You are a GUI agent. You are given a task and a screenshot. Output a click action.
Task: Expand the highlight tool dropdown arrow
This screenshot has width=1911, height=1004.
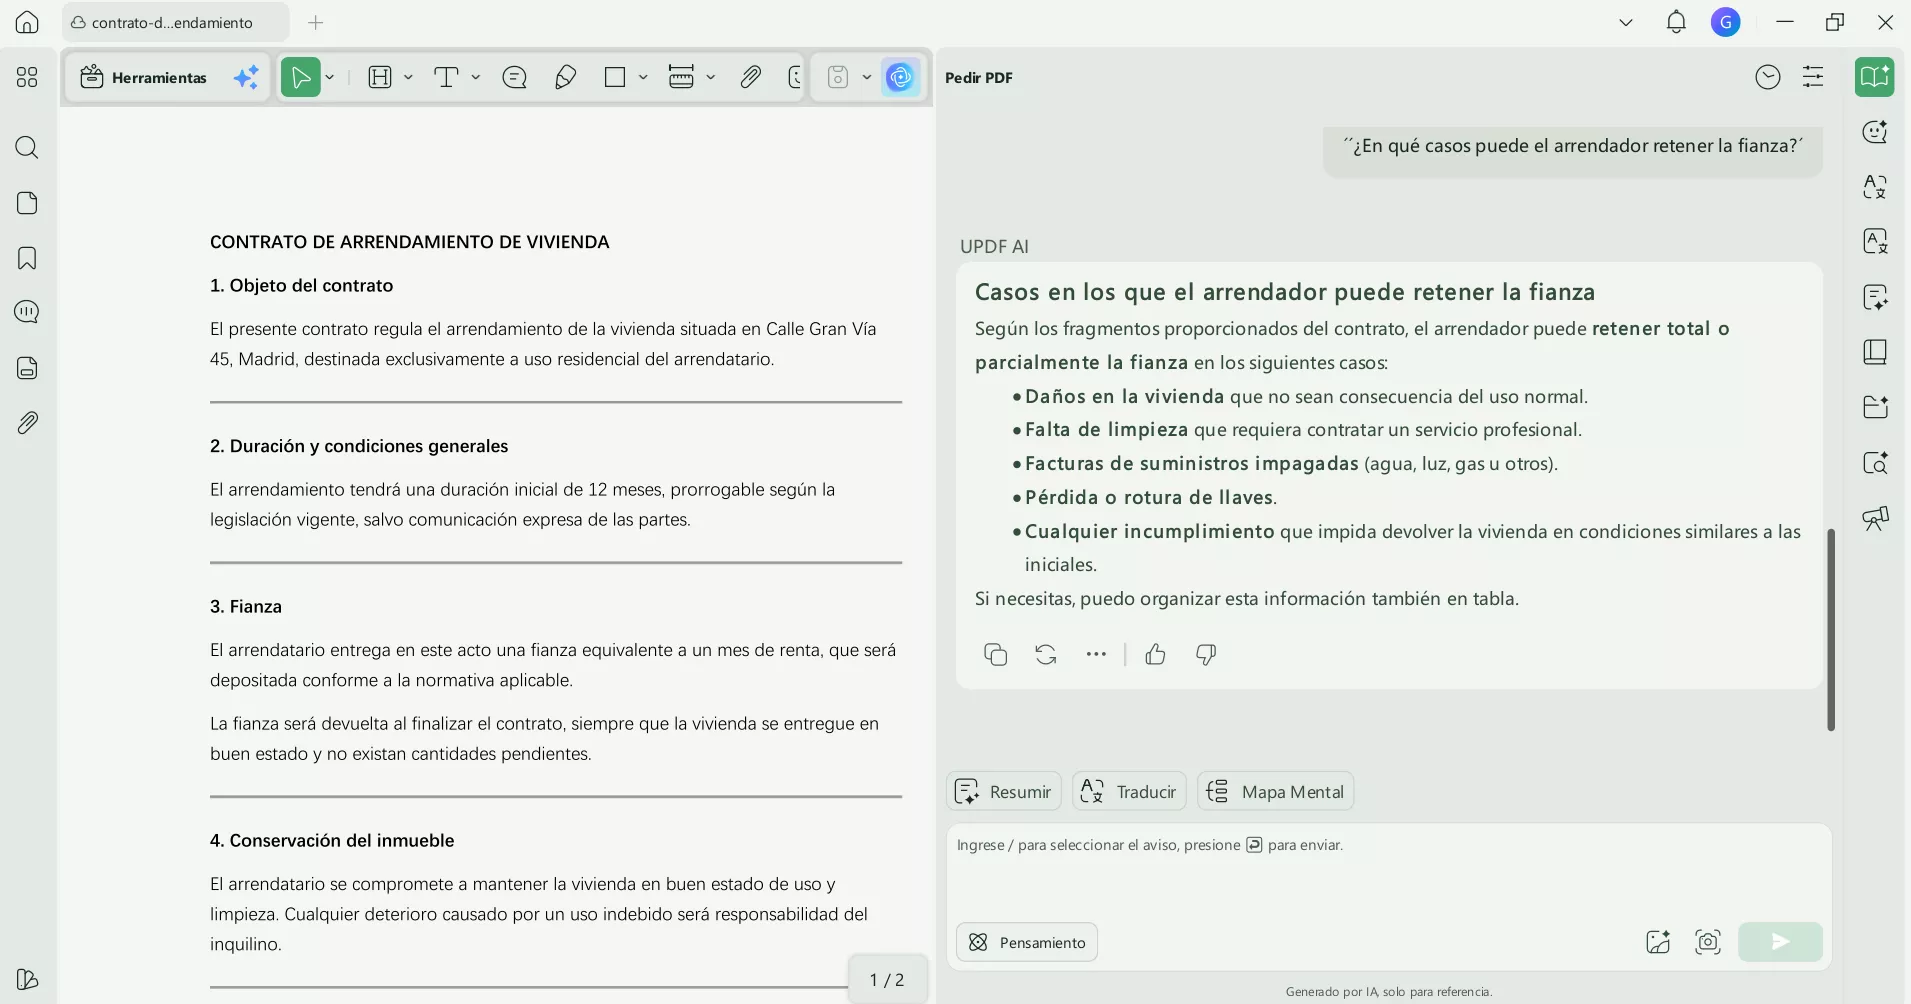408,77
